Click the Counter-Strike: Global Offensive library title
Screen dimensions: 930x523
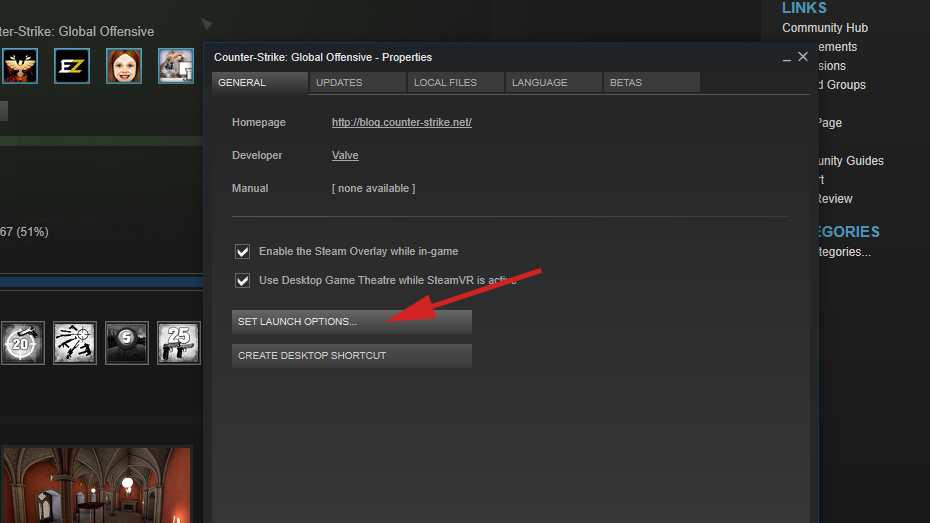coord(77,31)
